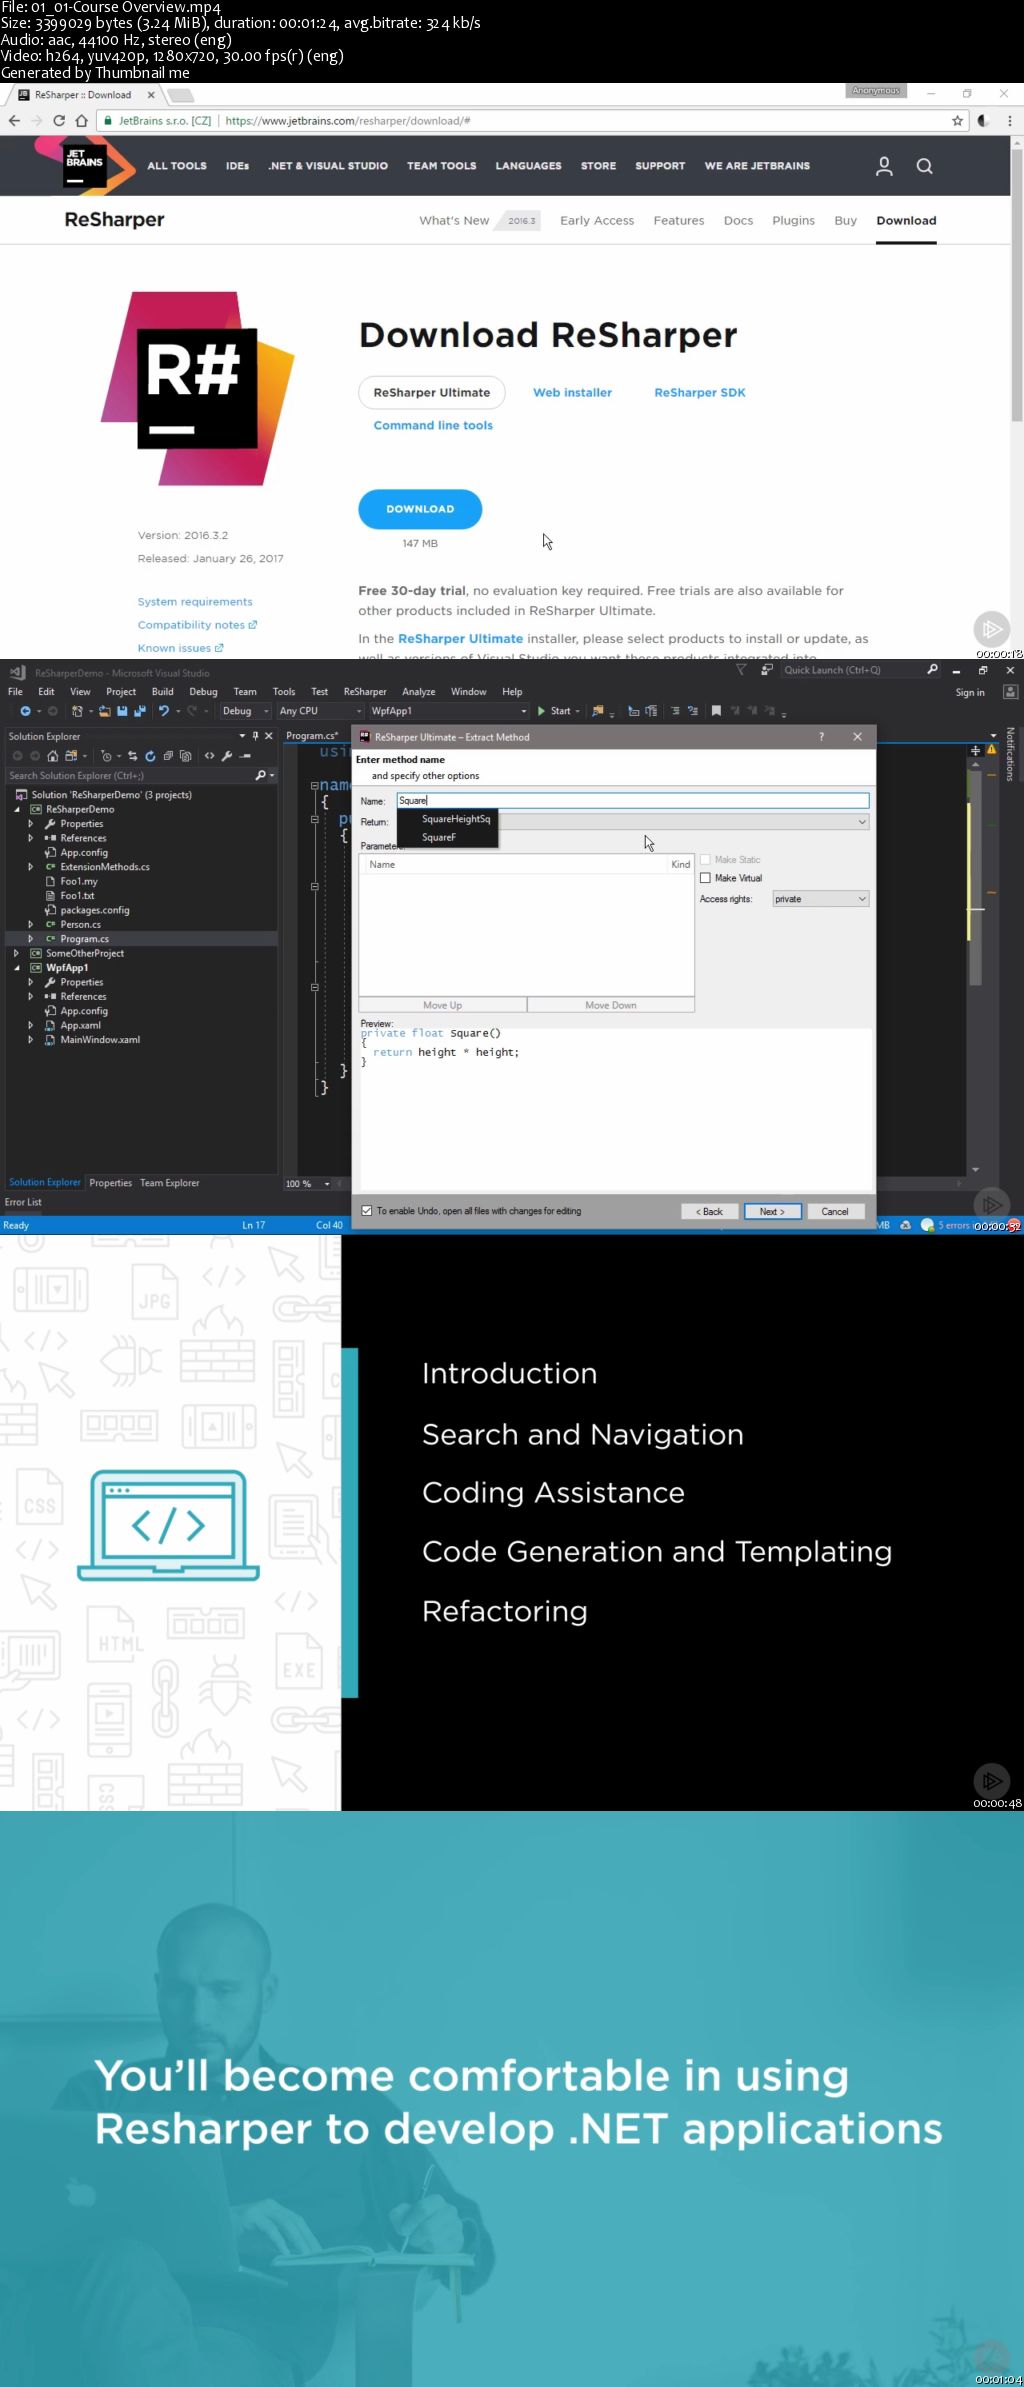Screen dimensions: 1024x2387
Task: Click the search magnifier on the JetBrains site
Action: 925,166
